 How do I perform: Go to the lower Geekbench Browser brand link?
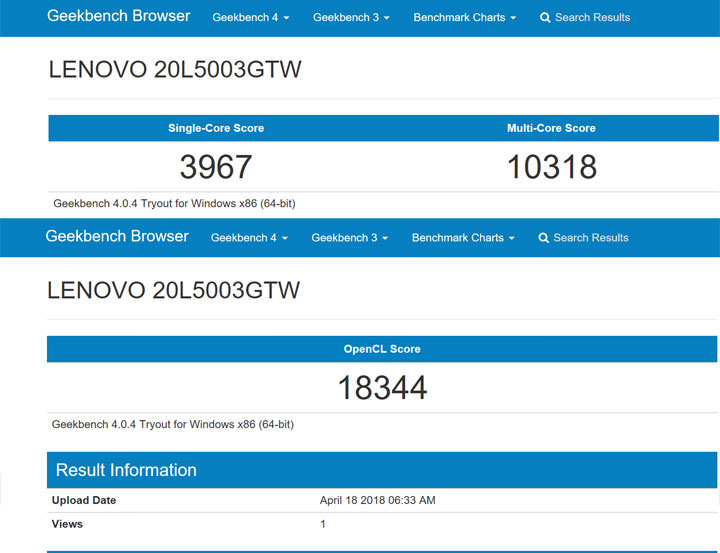tap(117, 237)
